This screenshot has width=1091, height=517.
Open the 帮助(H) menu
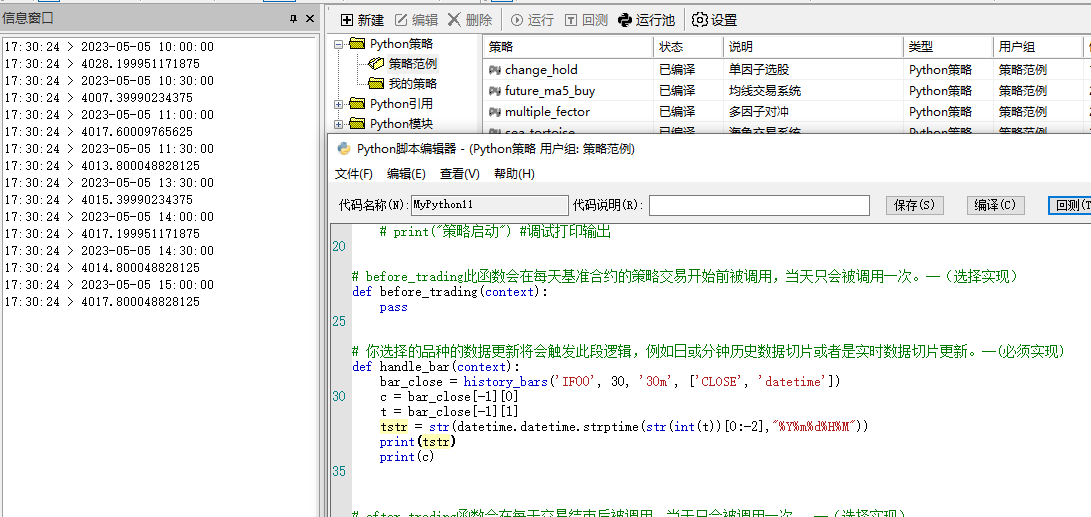pyautogui.click(x=514, y=174)
